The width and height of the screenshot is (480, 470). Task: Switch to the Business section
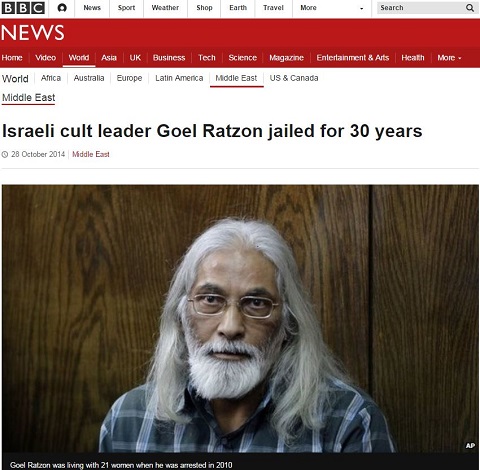click(169, 58)
